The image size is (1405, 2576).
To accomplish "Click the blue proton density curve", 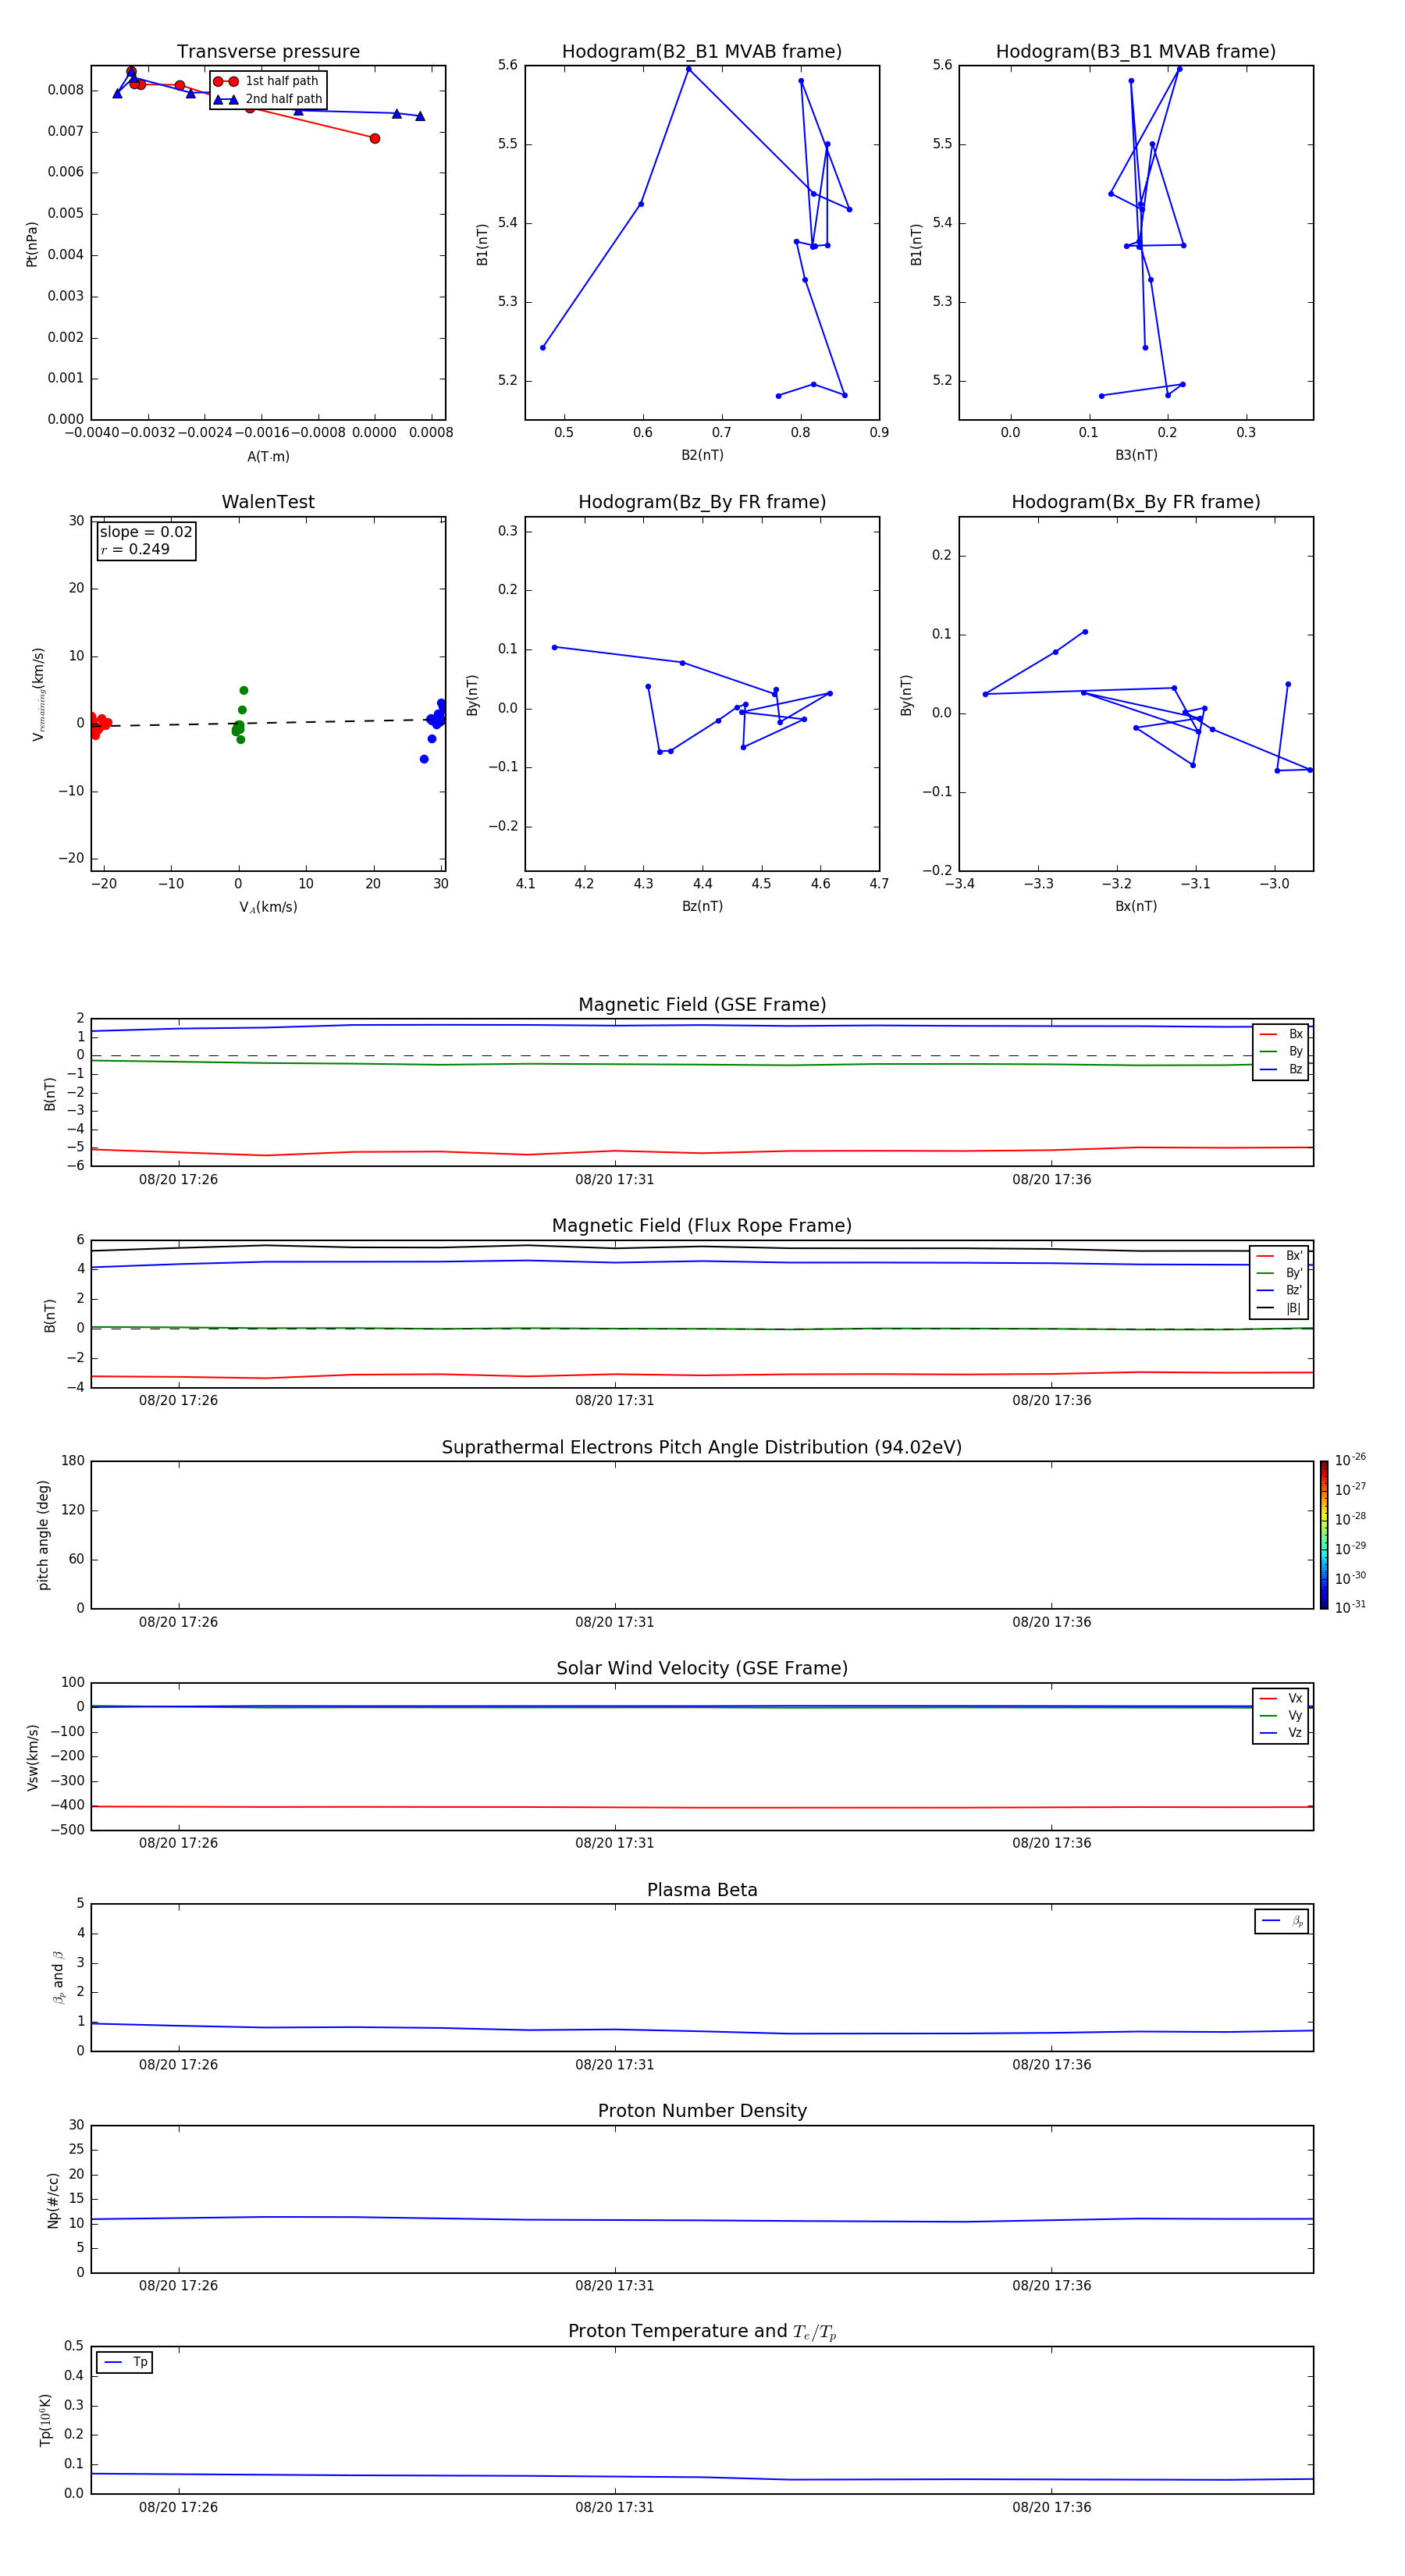I will 702,2220.
